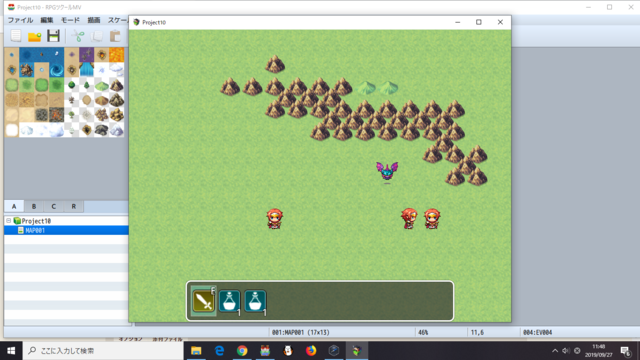Show hidden system tray icons
640x360 pixels.
[x=555, y=351]
